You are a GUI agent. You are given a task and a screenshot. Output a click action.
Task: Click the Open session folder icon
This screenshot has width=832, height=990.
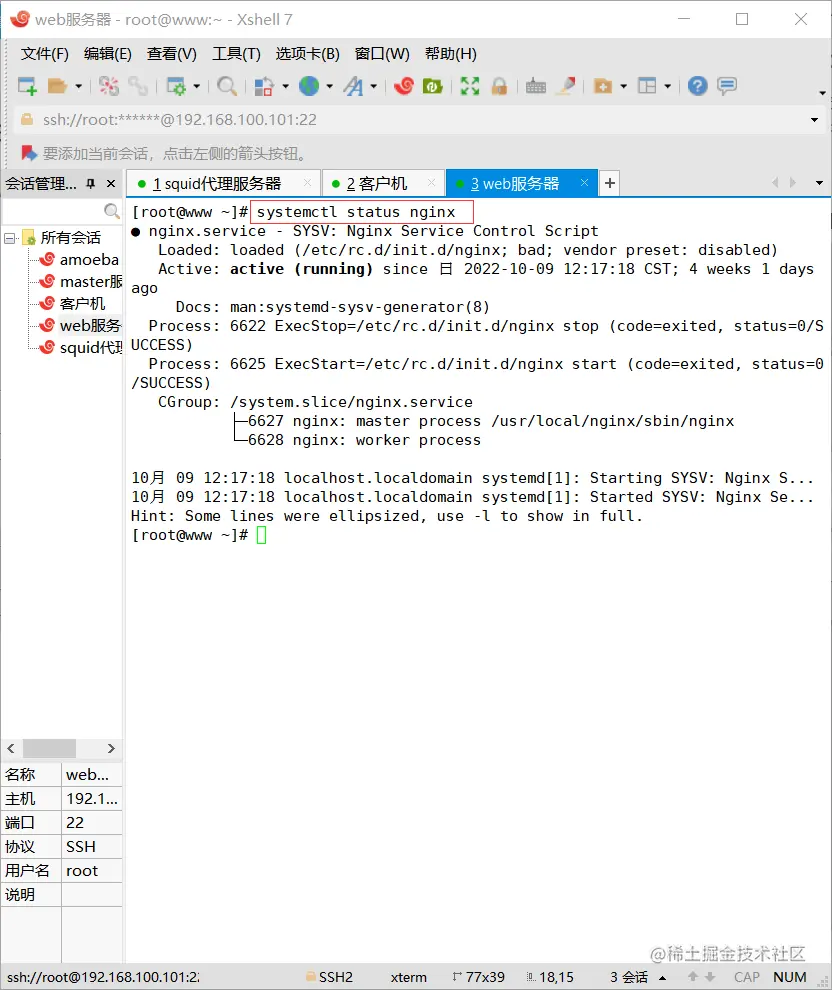pos(57,86)
